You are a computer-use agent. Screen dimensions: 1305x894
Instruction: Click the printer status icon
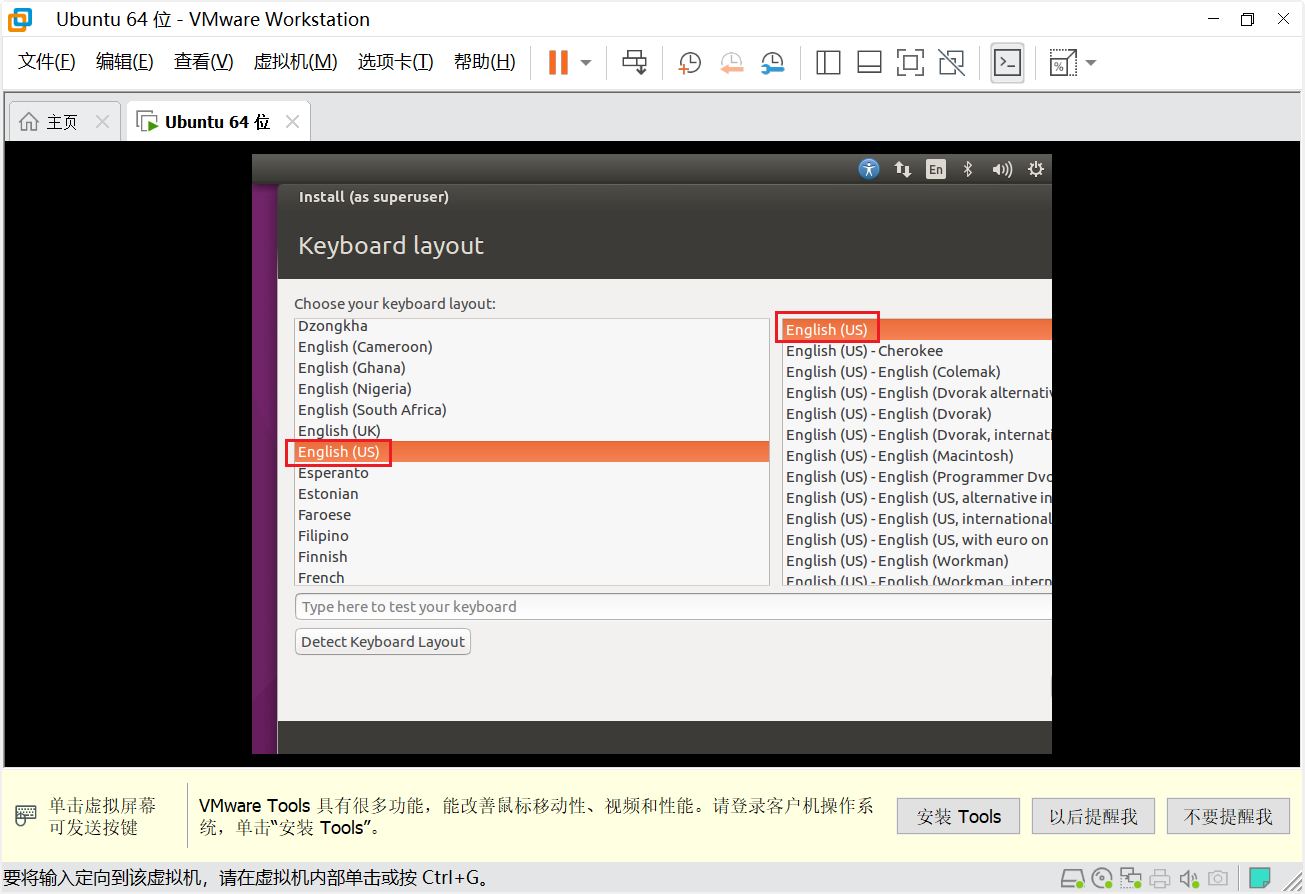click(1160, 879)
